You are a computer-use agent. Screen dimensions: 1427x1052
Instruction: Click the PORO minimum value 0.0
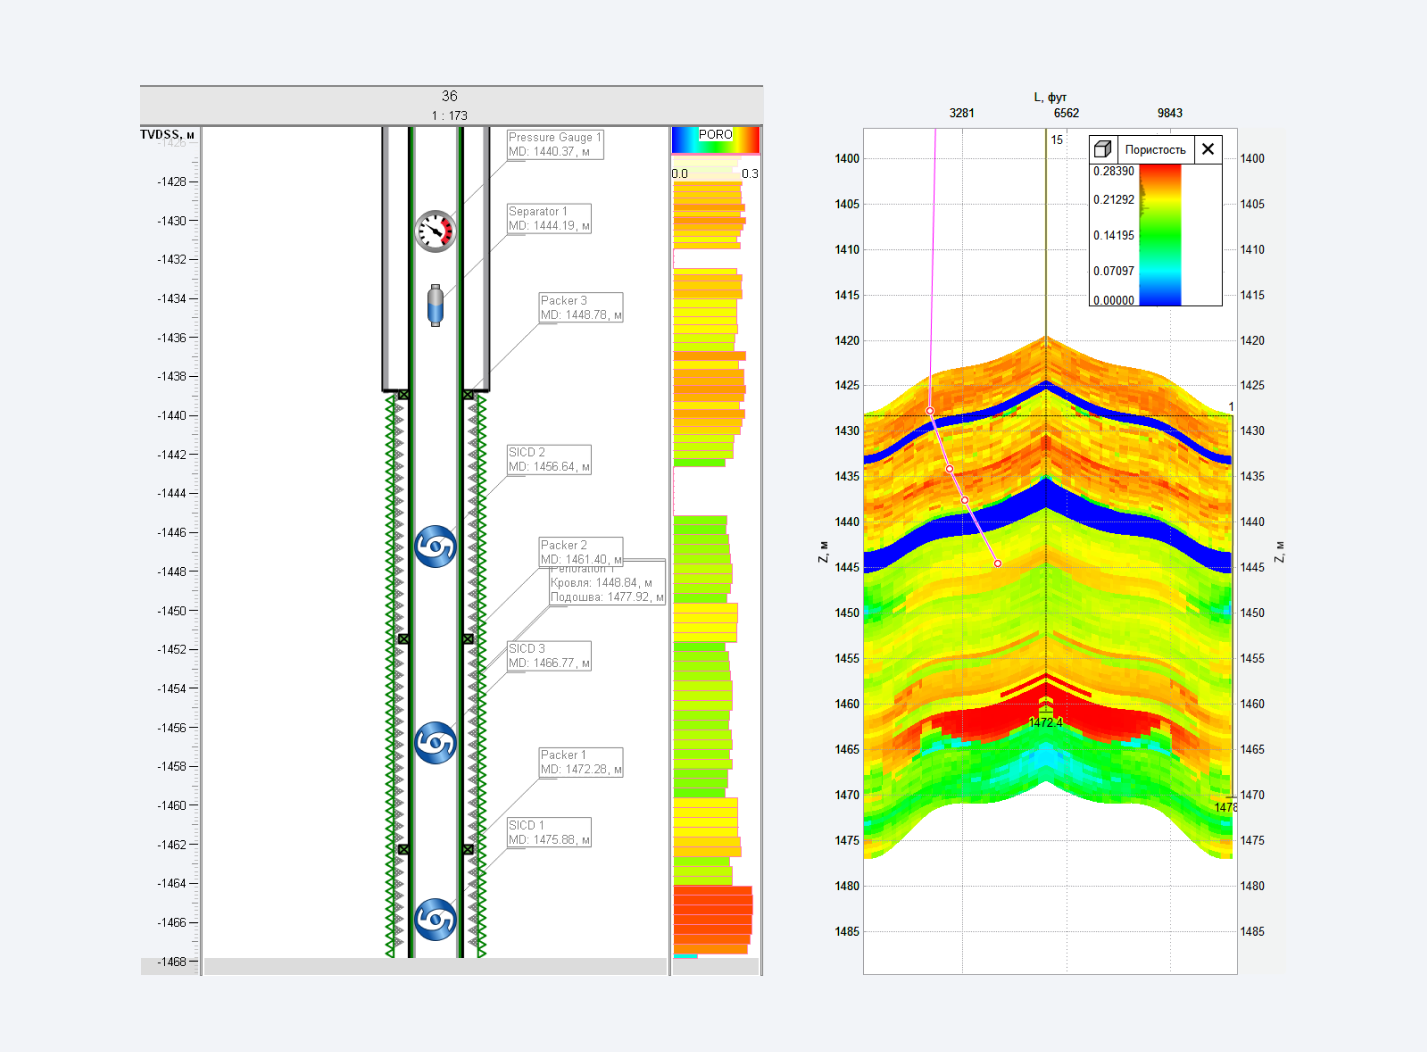(x=680, y=173)
